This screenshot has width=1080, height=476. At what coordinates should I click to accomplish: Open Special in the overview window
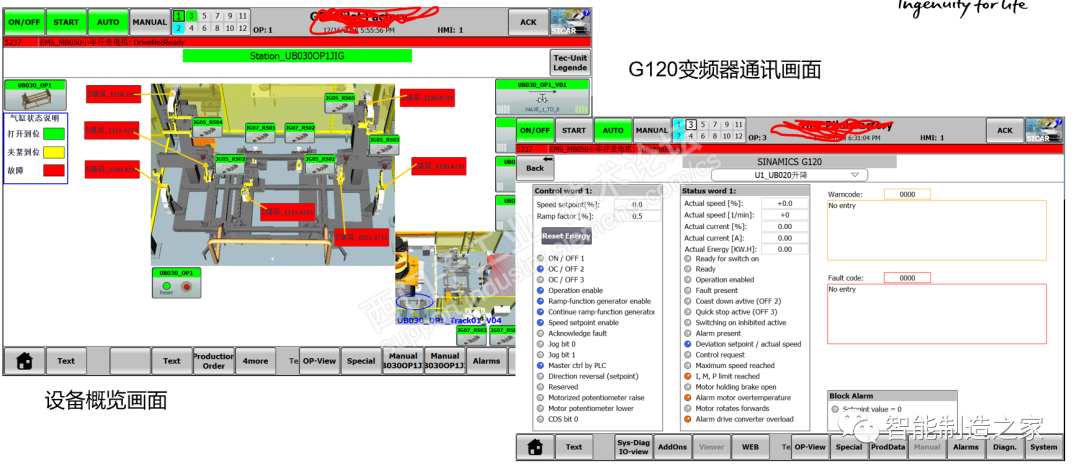[x=361, y=361]
